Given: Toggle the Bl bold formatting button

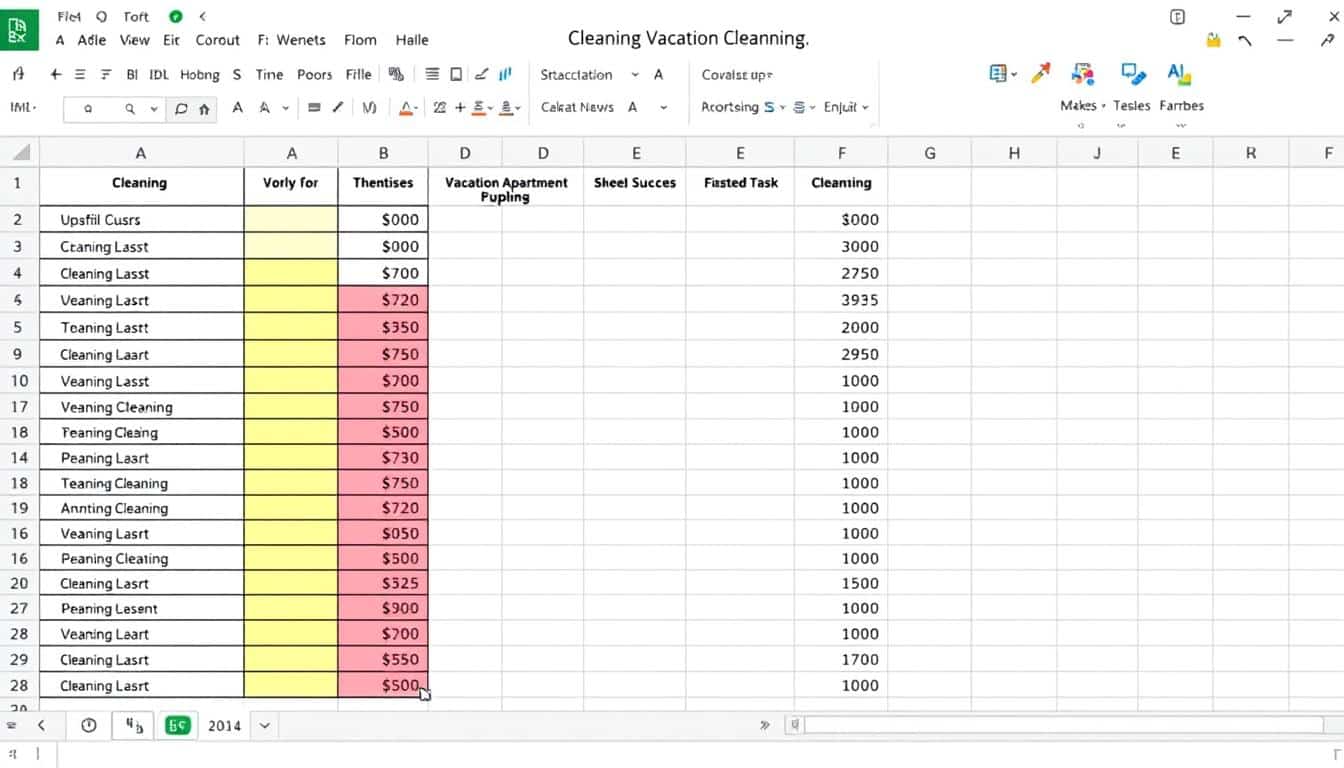Looking at the screenshot, I should click(132, 74).
